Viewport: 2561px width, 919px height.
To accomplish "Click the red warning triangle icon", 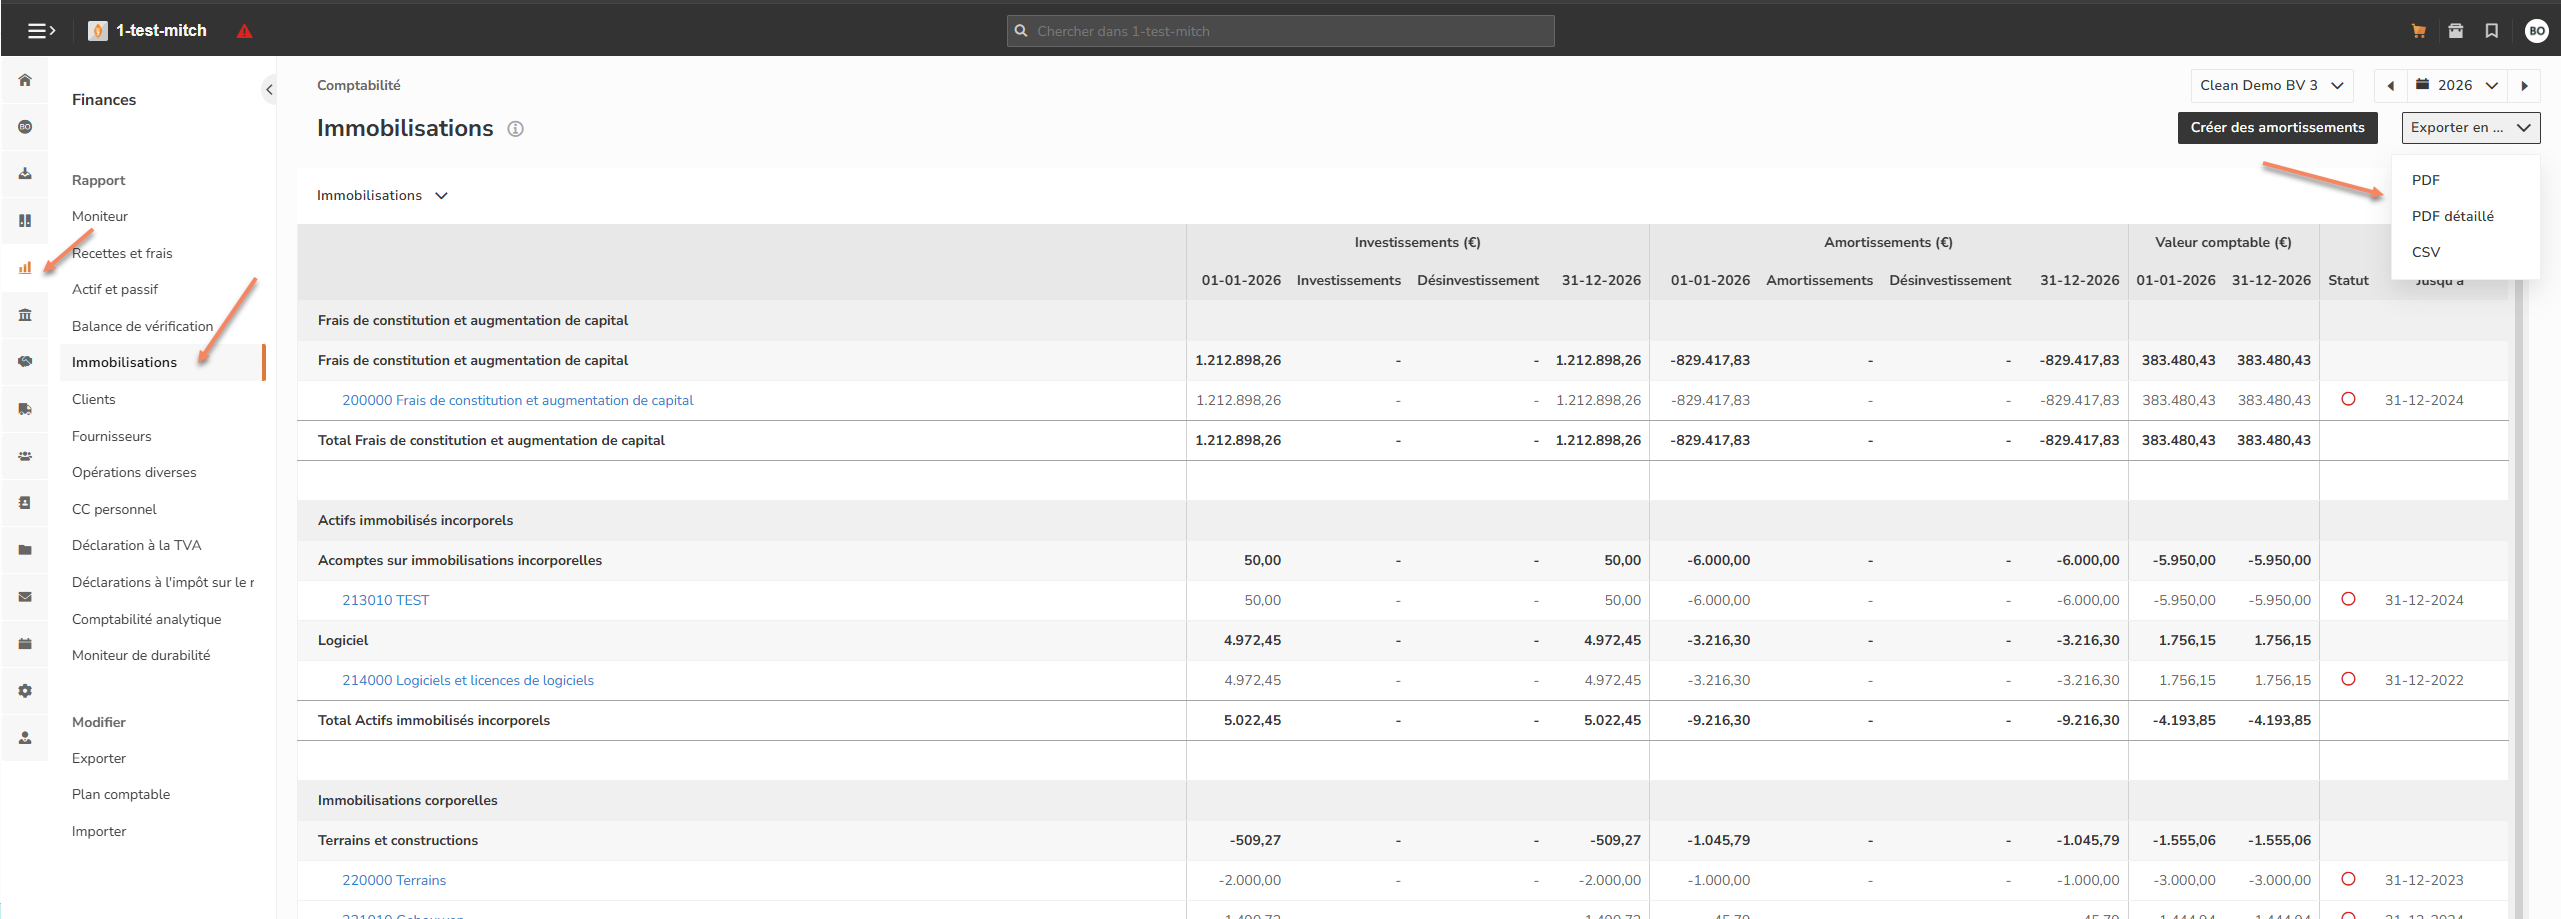I will click(244, 31).
